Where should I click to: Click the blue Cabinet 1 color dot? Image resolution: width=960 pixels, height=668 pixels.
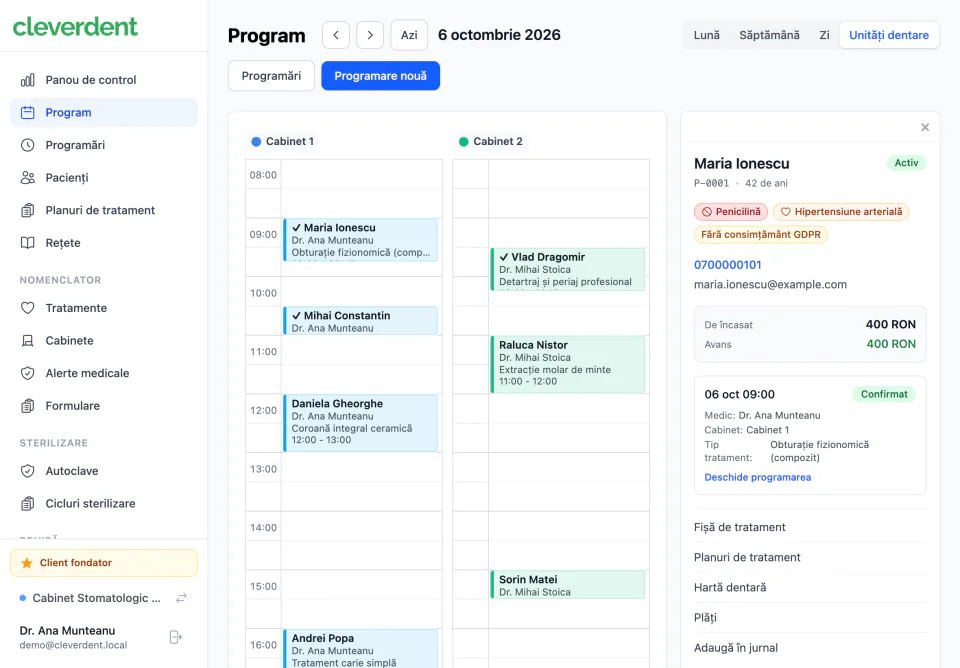point(257,141)
